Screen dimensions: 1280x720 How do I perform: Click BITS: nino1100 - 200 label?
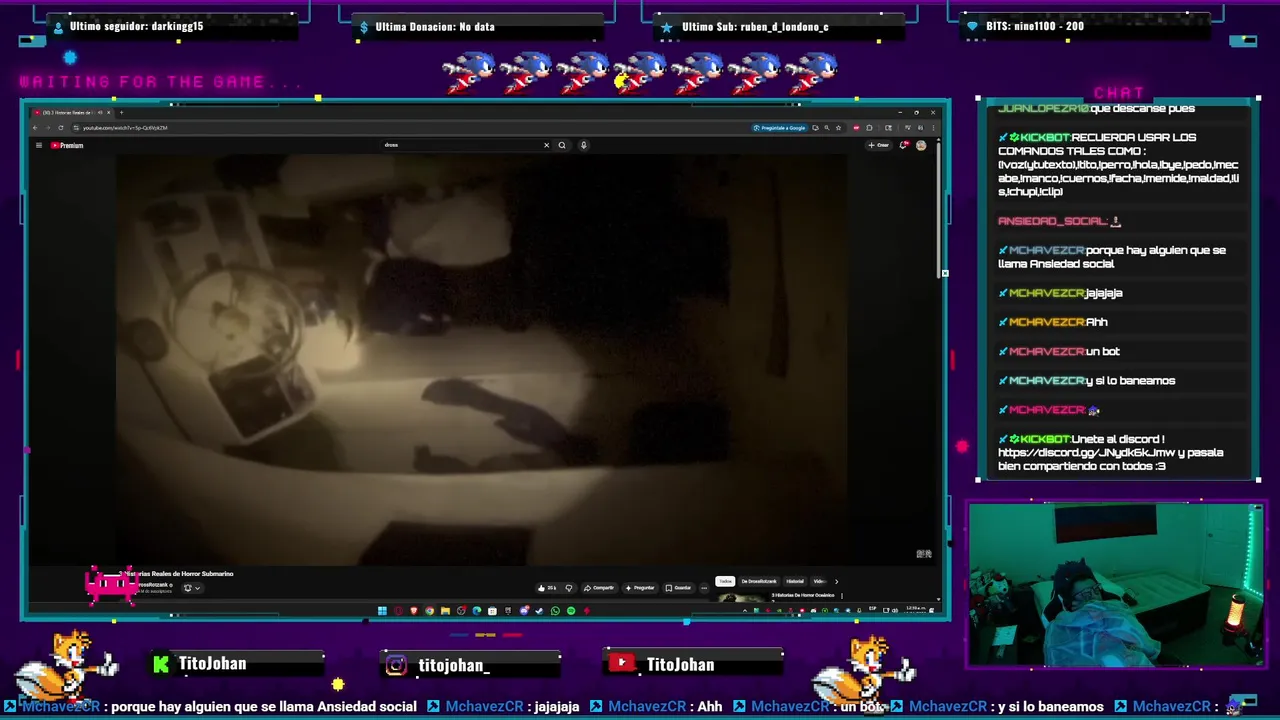pyautogui.click(x=1035, y=26)
